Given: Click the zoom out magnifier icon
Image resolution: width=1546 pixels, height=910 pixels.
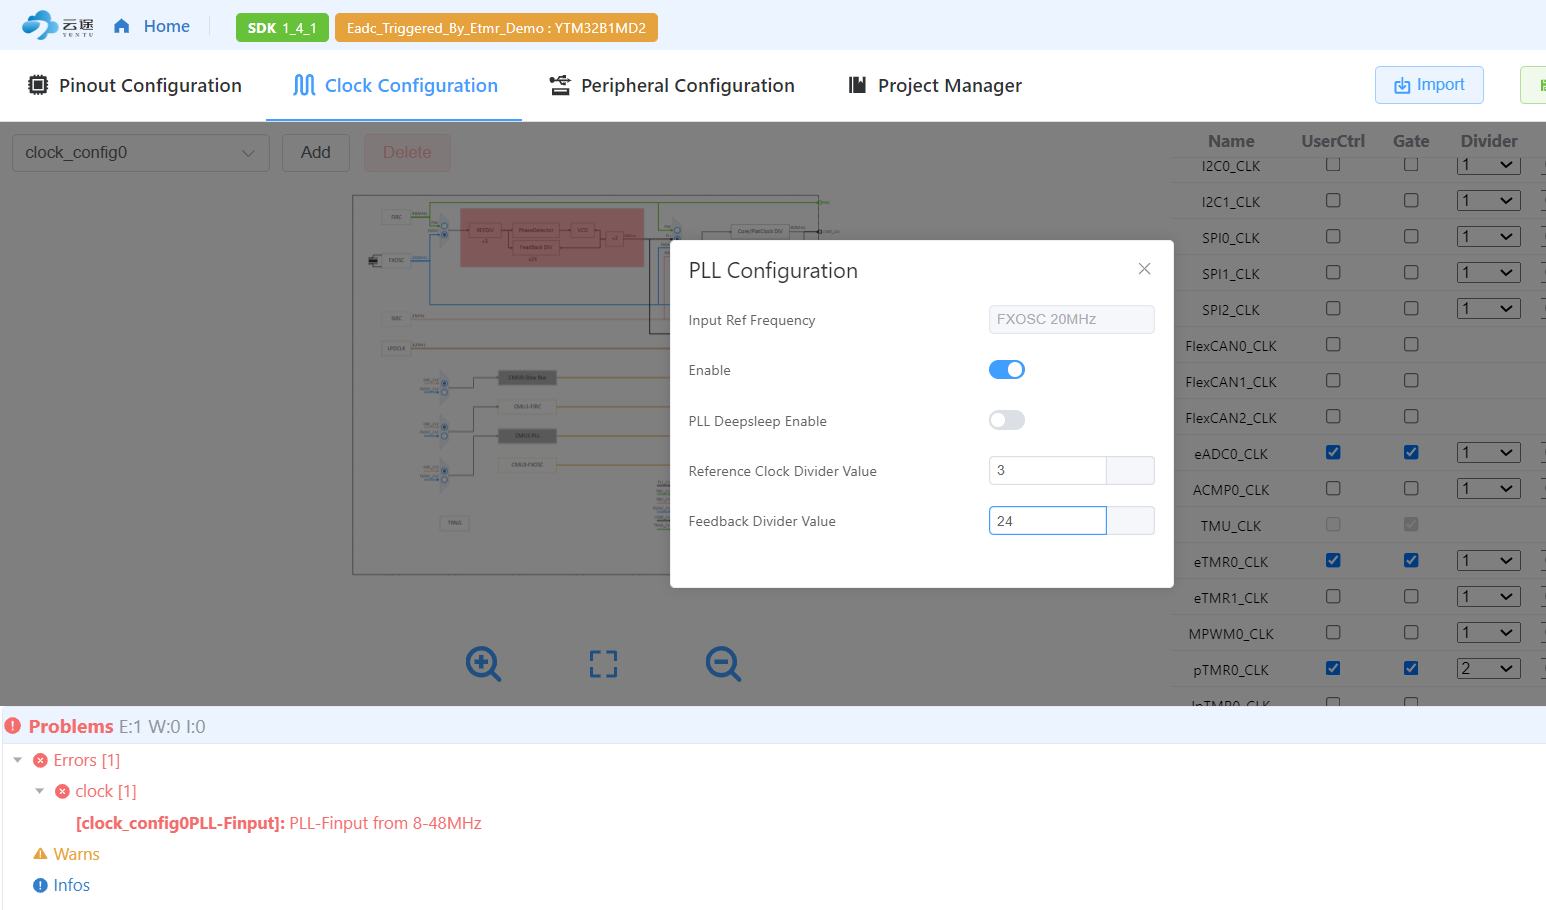Looking at the screenshot, I should (723, 664).
